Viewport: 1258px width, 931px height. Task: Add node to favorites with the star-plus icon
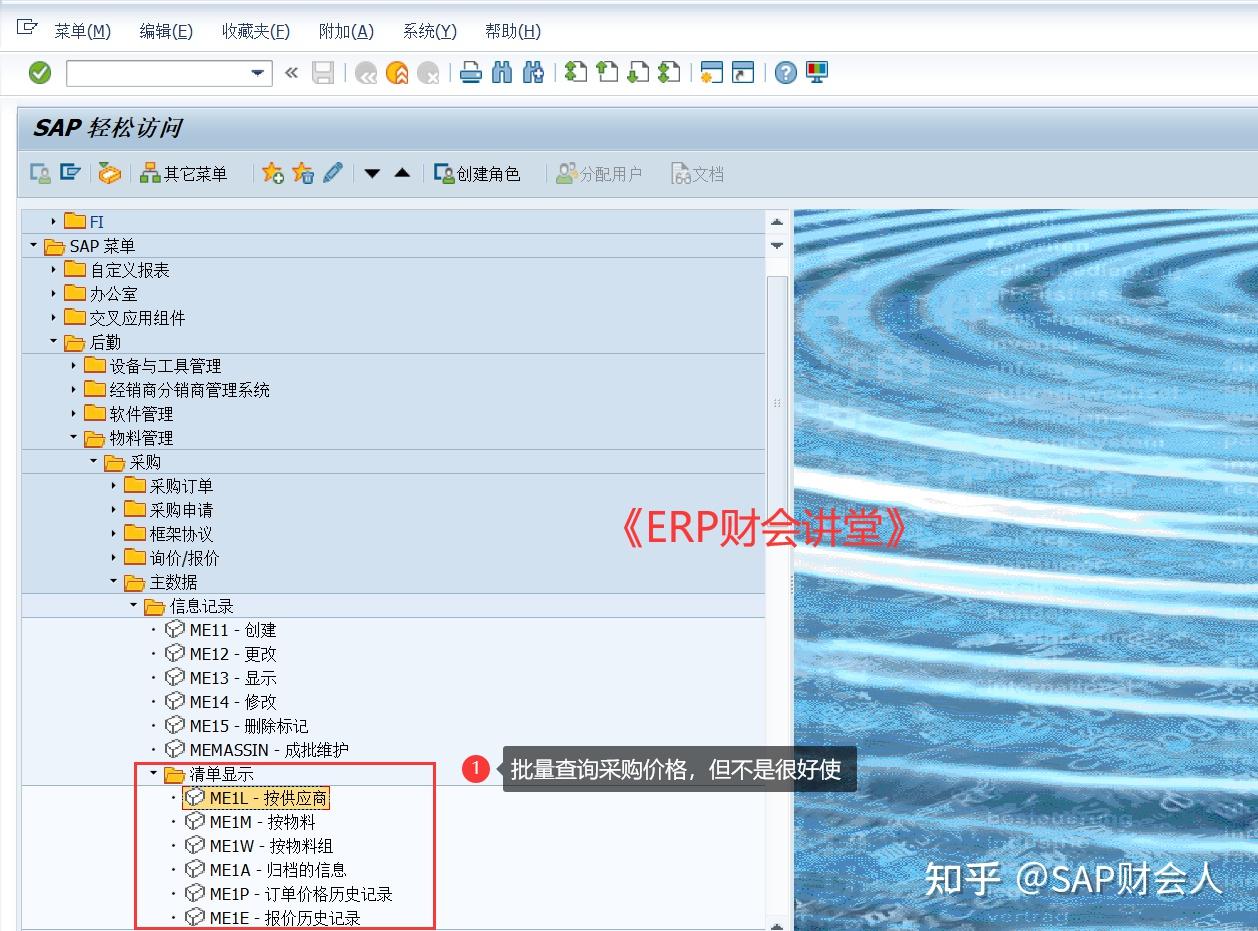coord(271,172)
